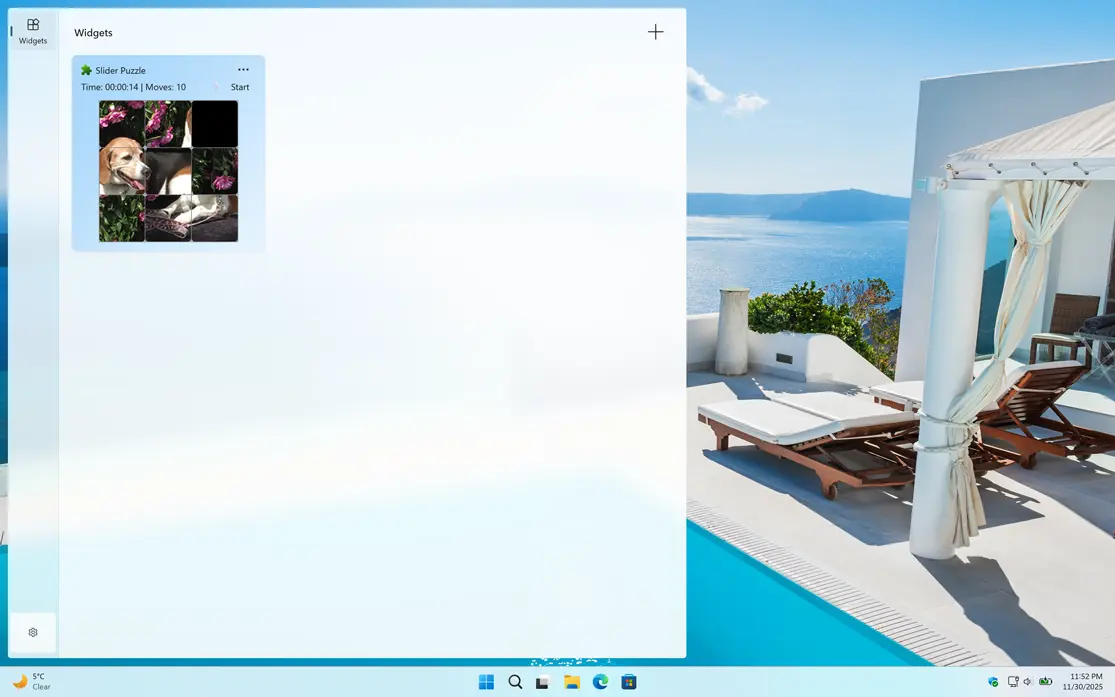Open the weather flyout showing 5°C Clear
The width and height of the screenshot is (1115, 697).
pos(30,681)
